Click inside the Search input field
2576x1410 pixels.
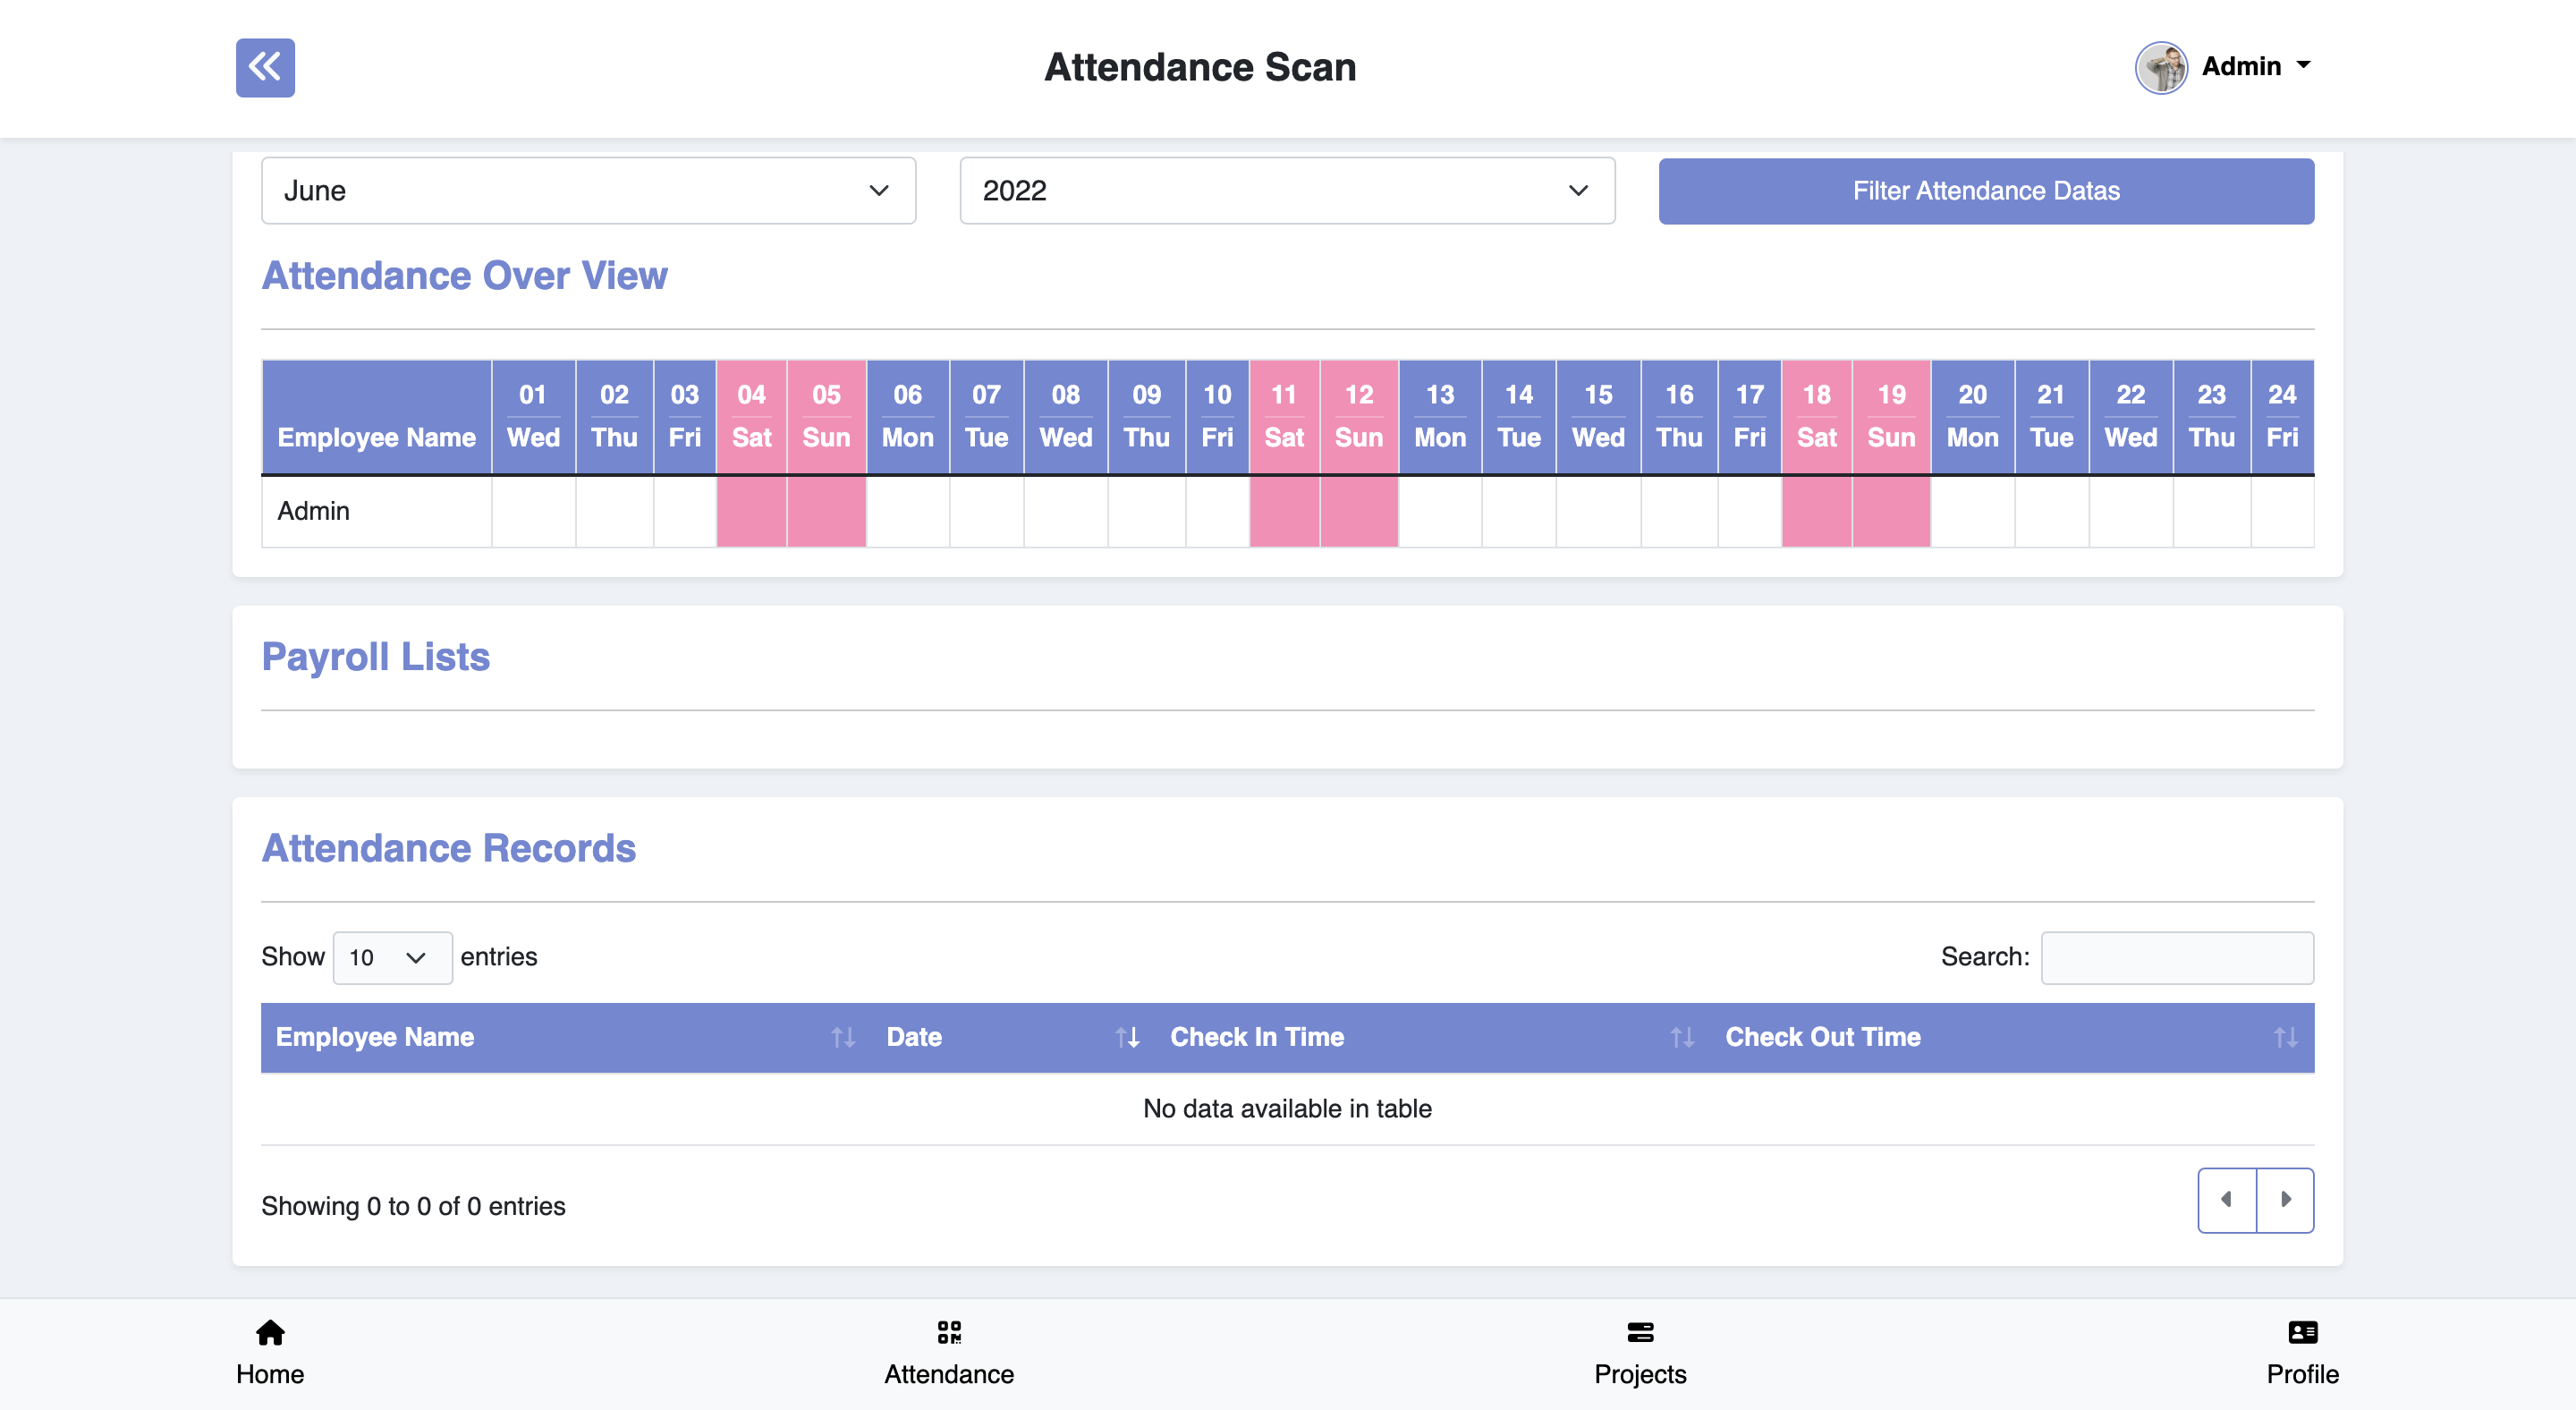[x=2177, y=957]
